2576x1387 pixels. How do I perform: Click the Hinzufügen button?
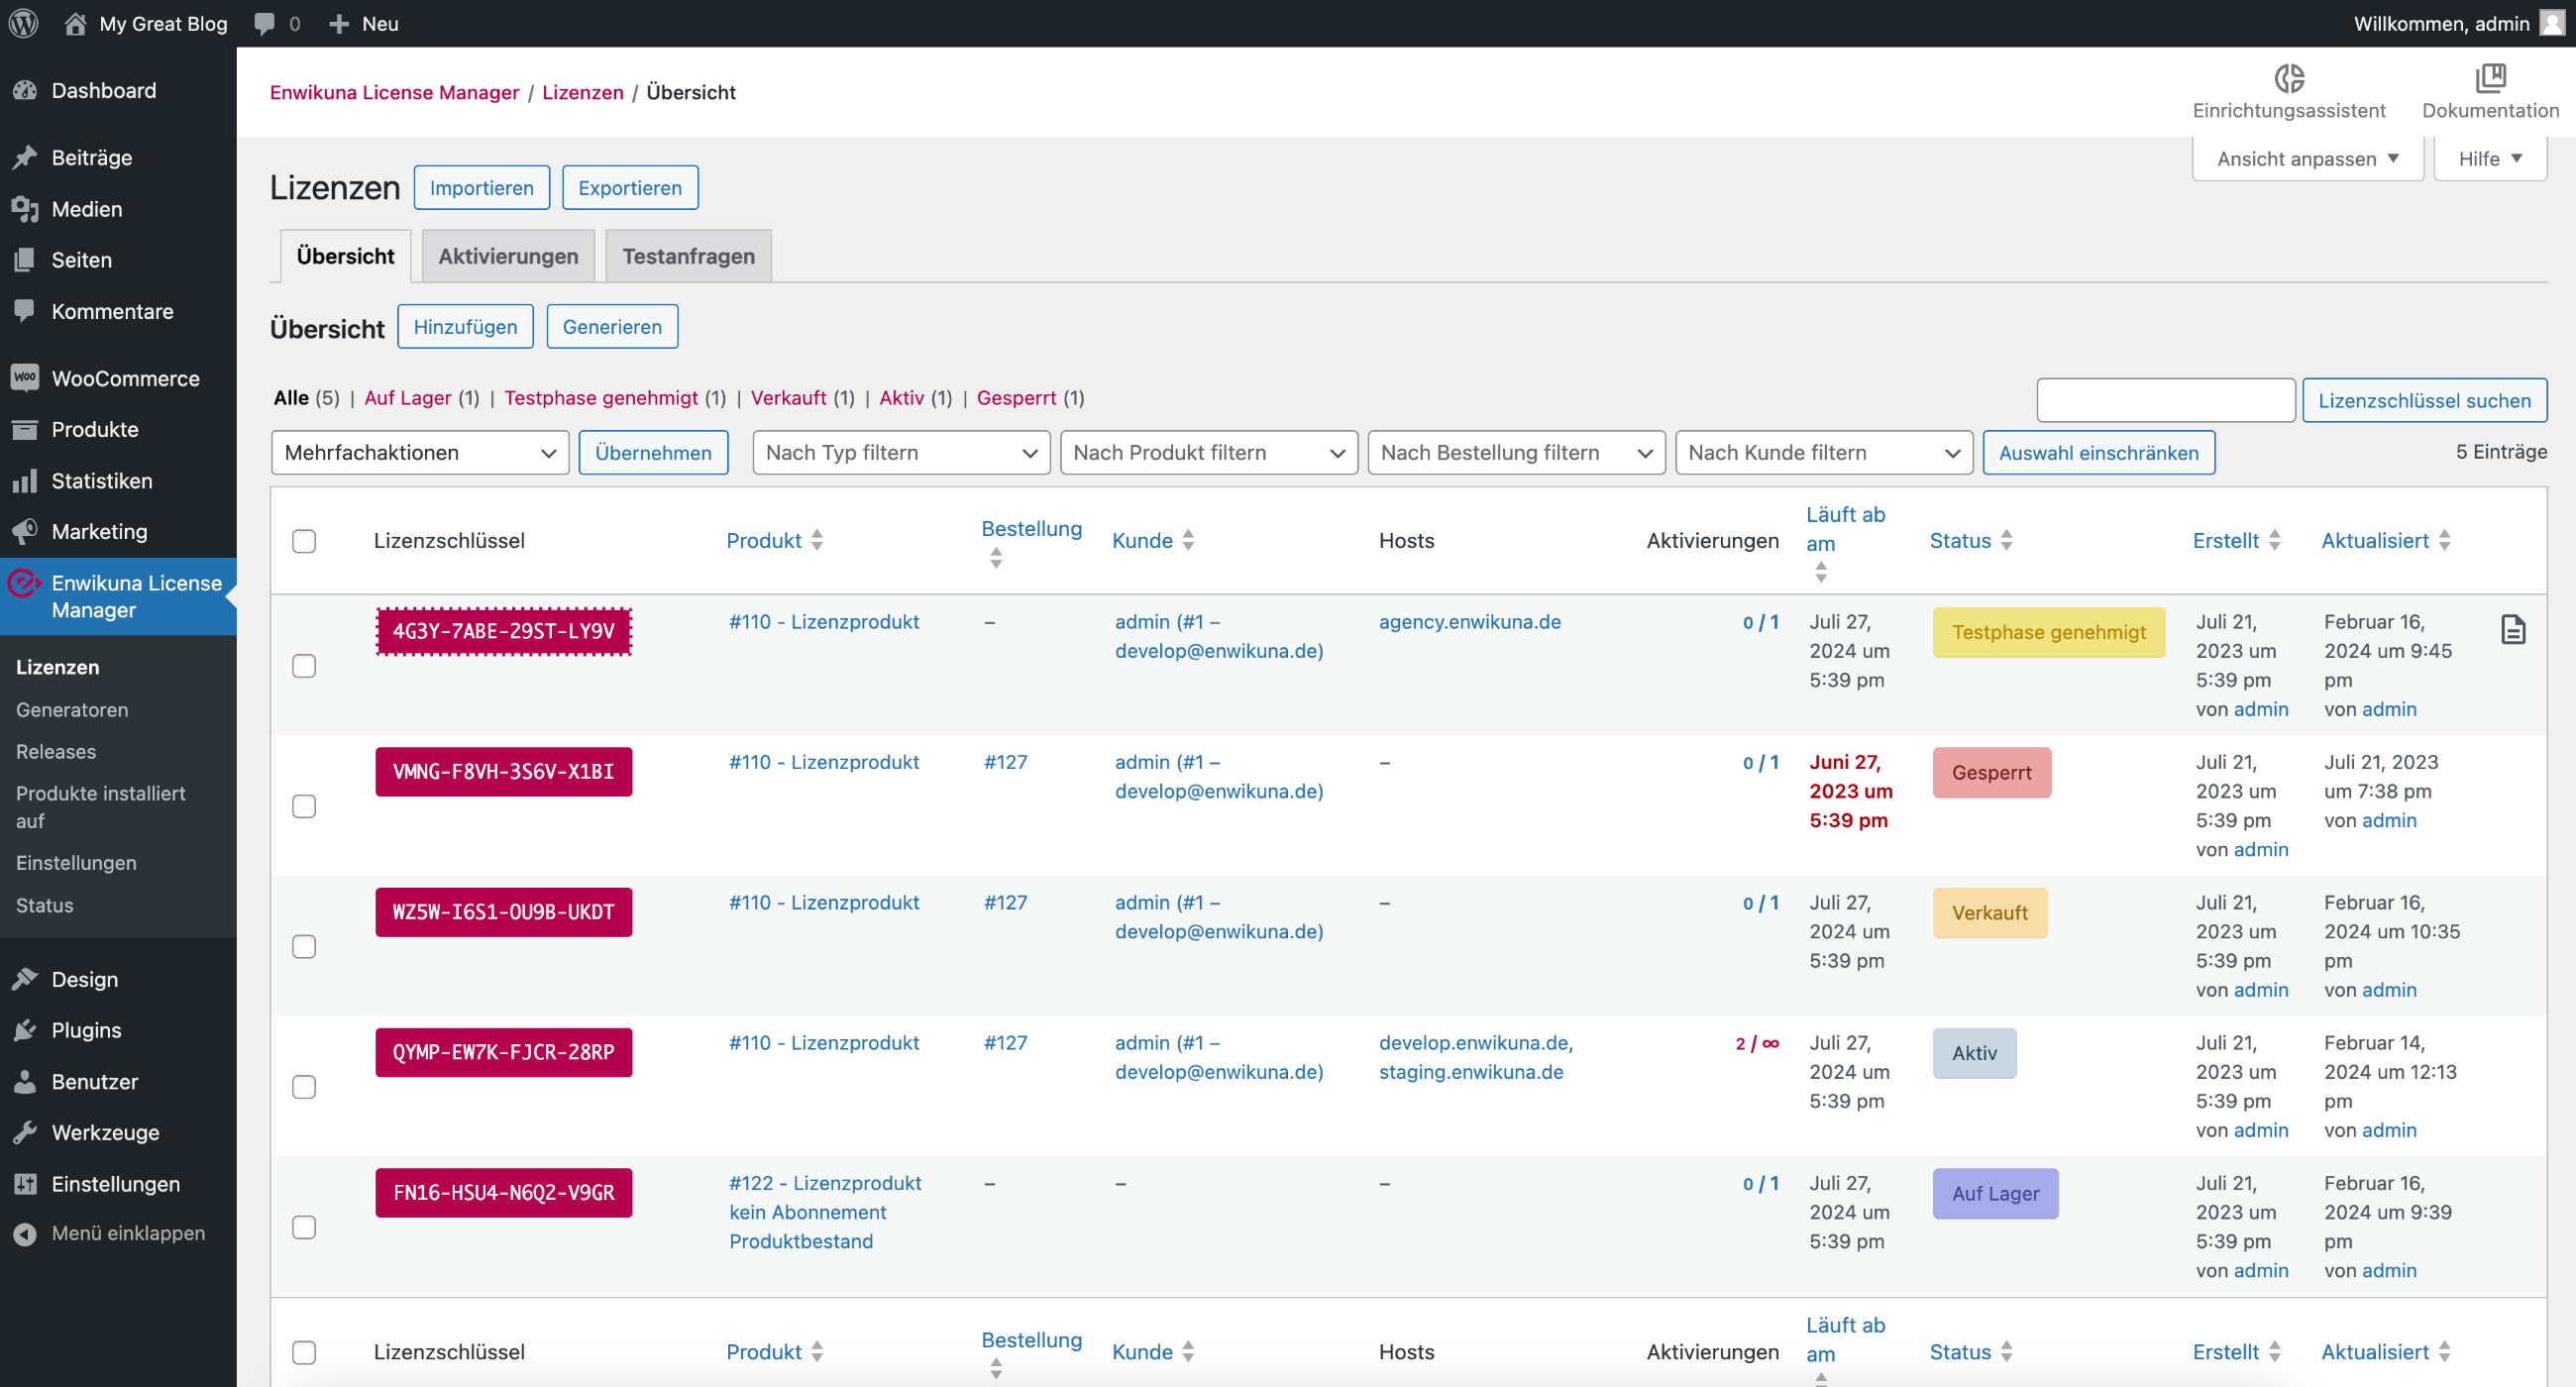click(465, 327)
